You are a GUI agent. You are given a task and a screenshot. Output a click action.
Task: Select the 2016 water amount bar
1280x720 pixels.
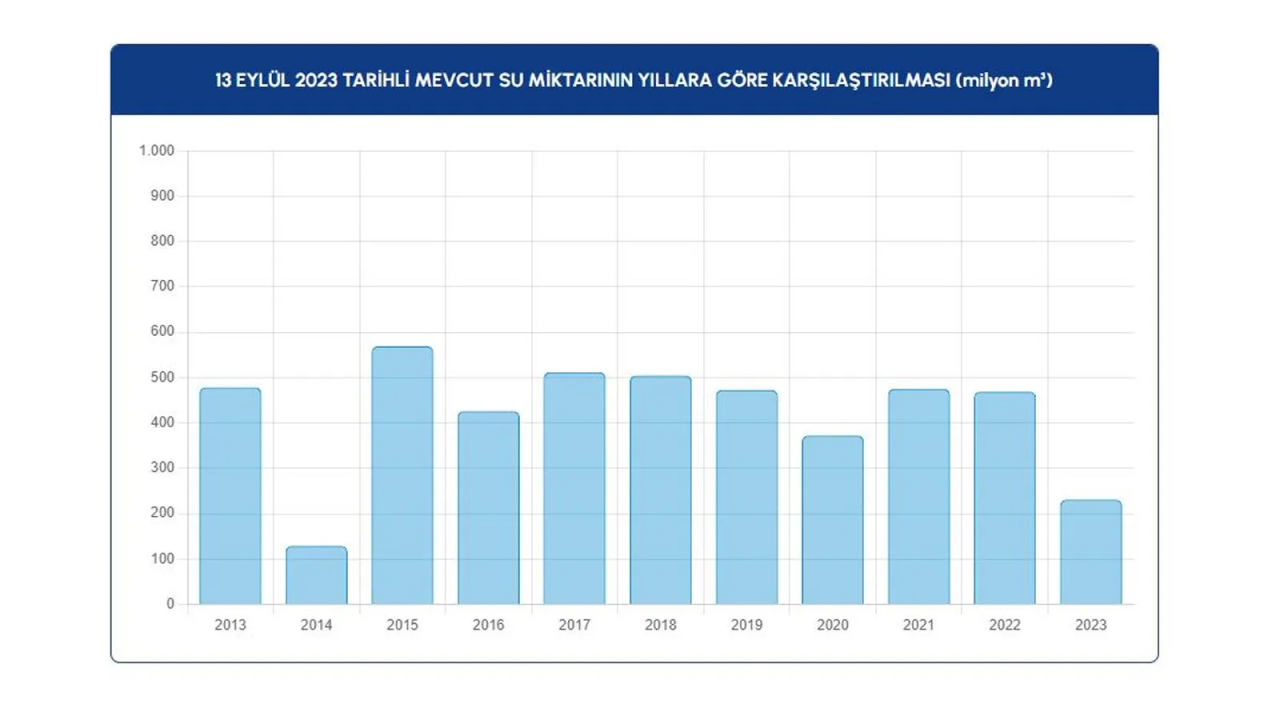pos(488,508)
